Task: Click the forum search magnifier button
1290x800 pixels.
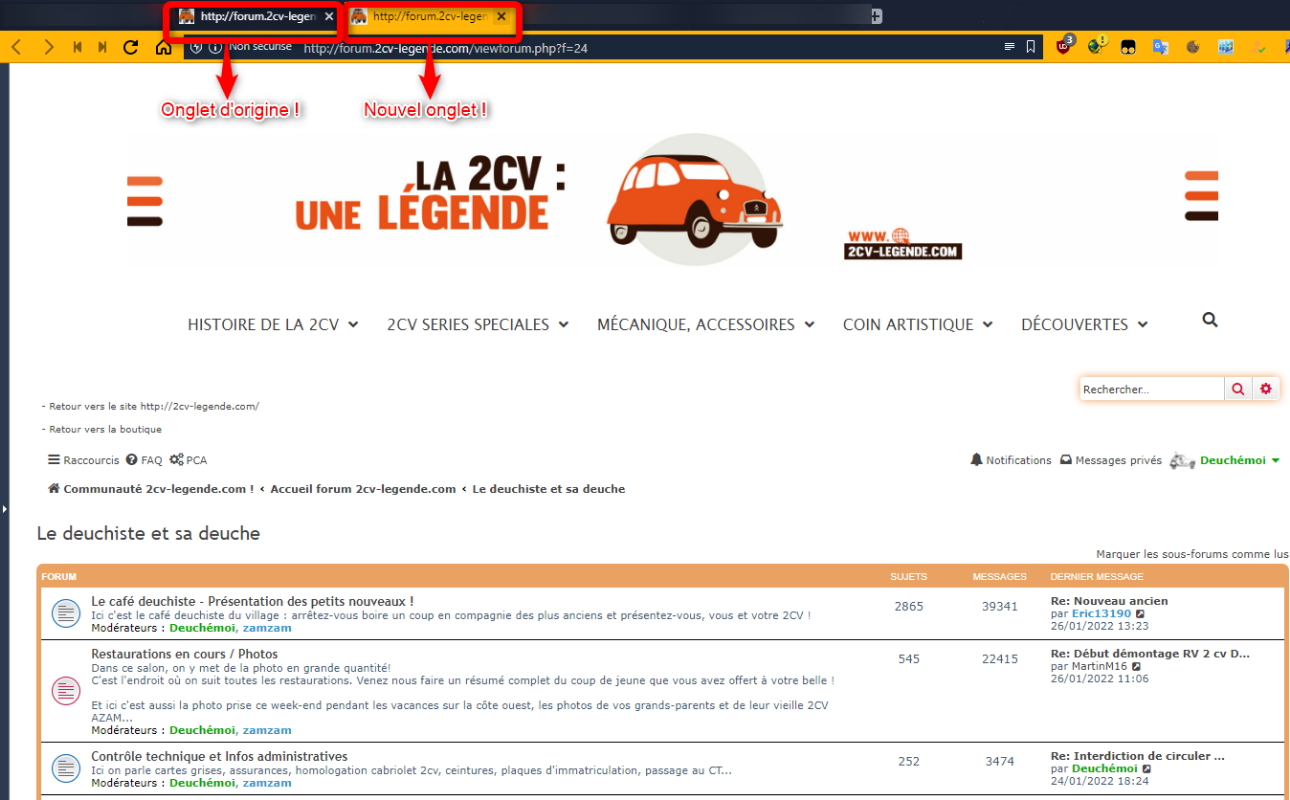Action: (1238, 389)
